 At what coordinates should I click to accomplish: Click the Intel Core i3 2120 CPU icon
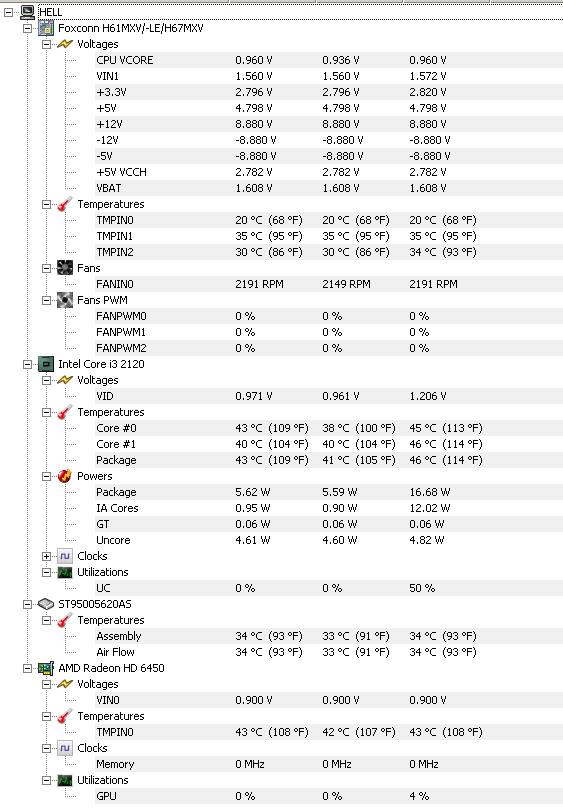click(46, 364)
